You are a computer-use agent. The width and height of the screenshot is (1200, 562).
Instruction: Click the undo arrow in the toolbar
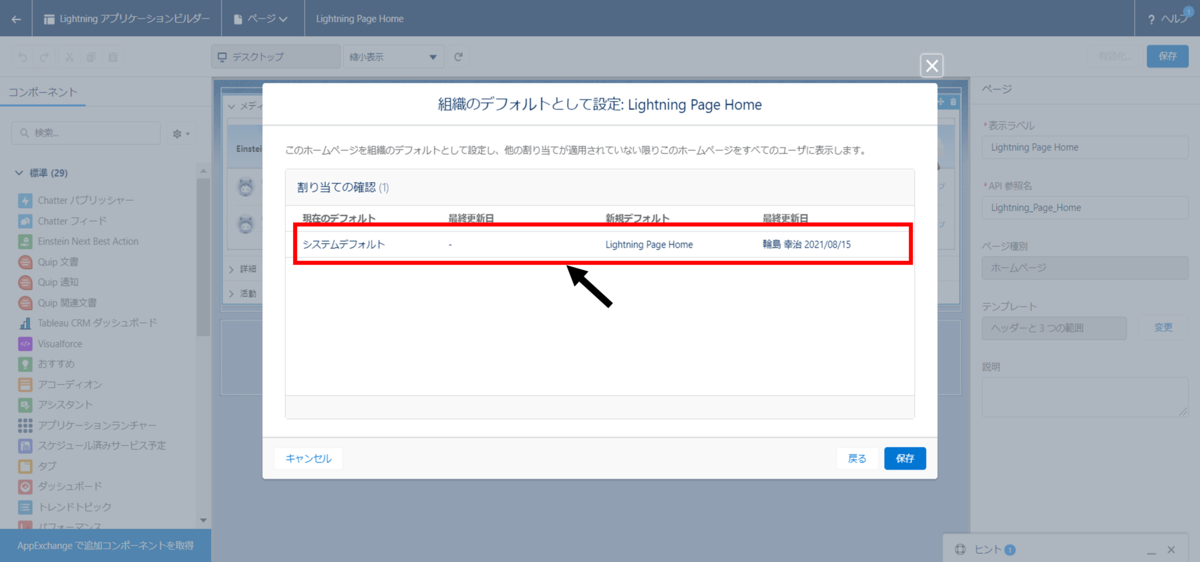pos(23,57)
